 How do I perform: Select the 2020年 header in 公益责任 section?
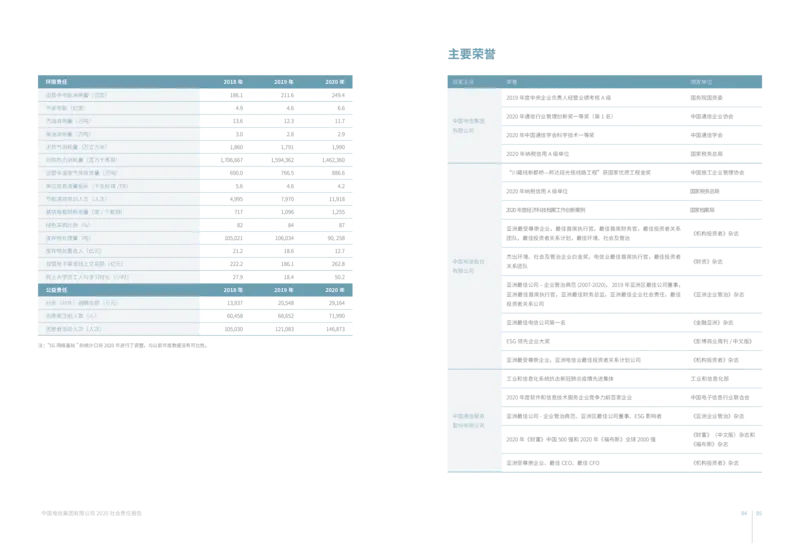pyautogui.click(x=335, y=288)
